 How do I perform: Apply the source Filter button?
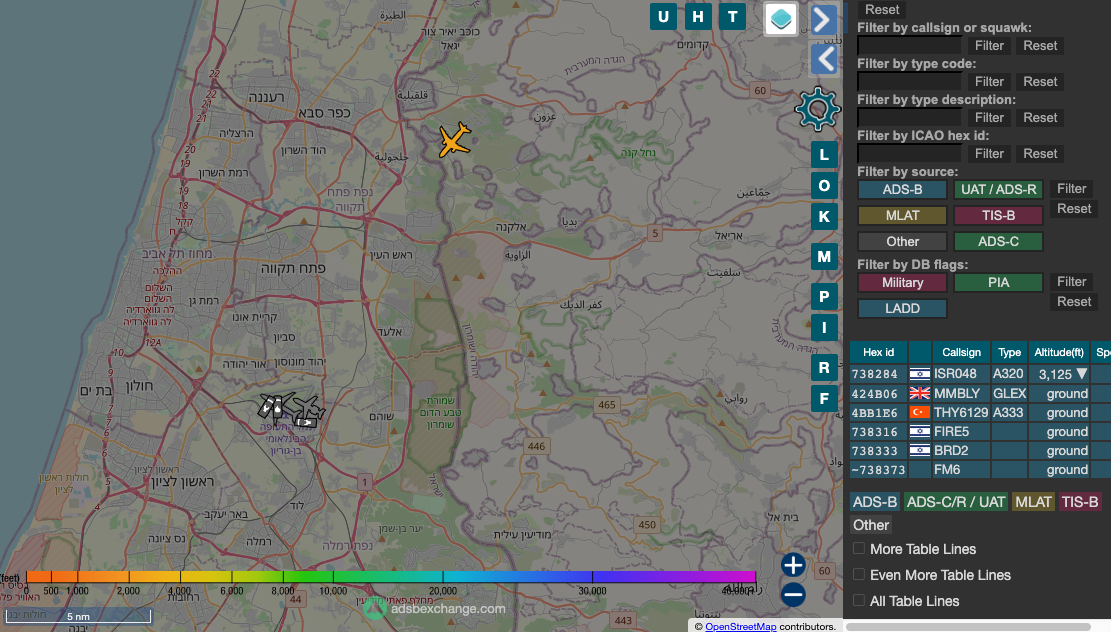pyautogui.click(x=1071, y=188)
